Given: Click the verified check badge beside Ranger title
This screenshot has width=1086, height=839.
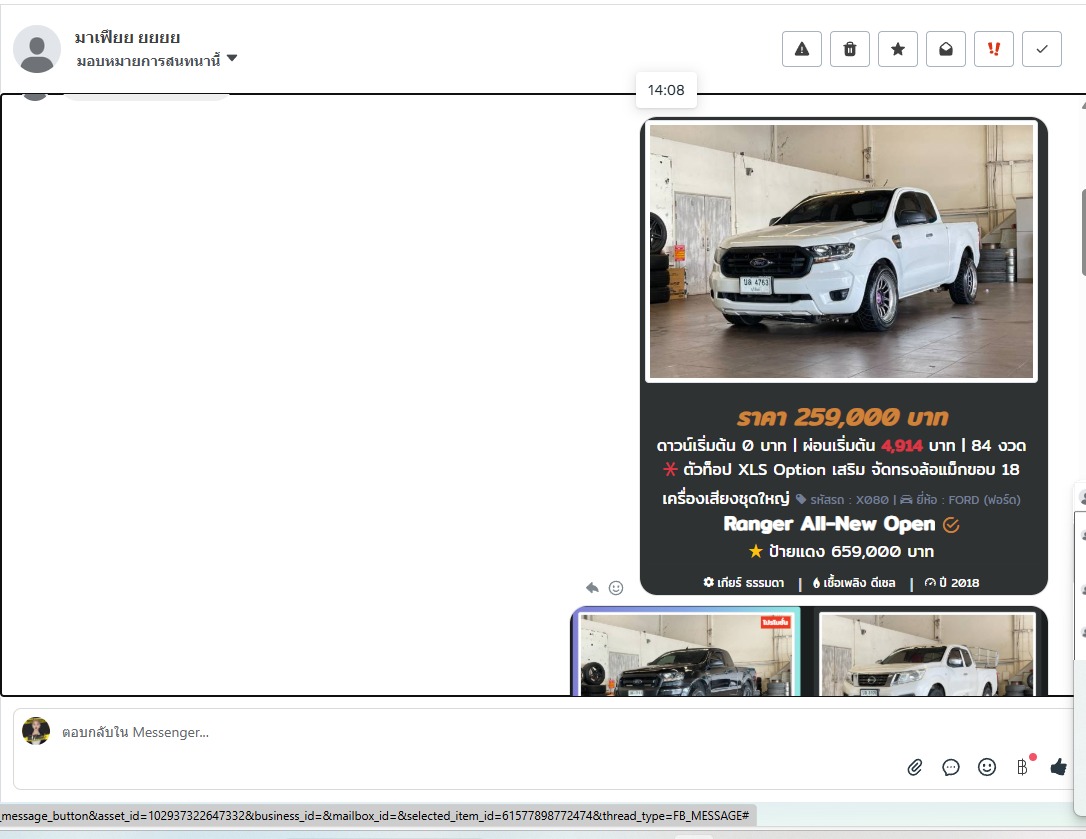Looking at the screenshot, I should (x=951, y=525).
